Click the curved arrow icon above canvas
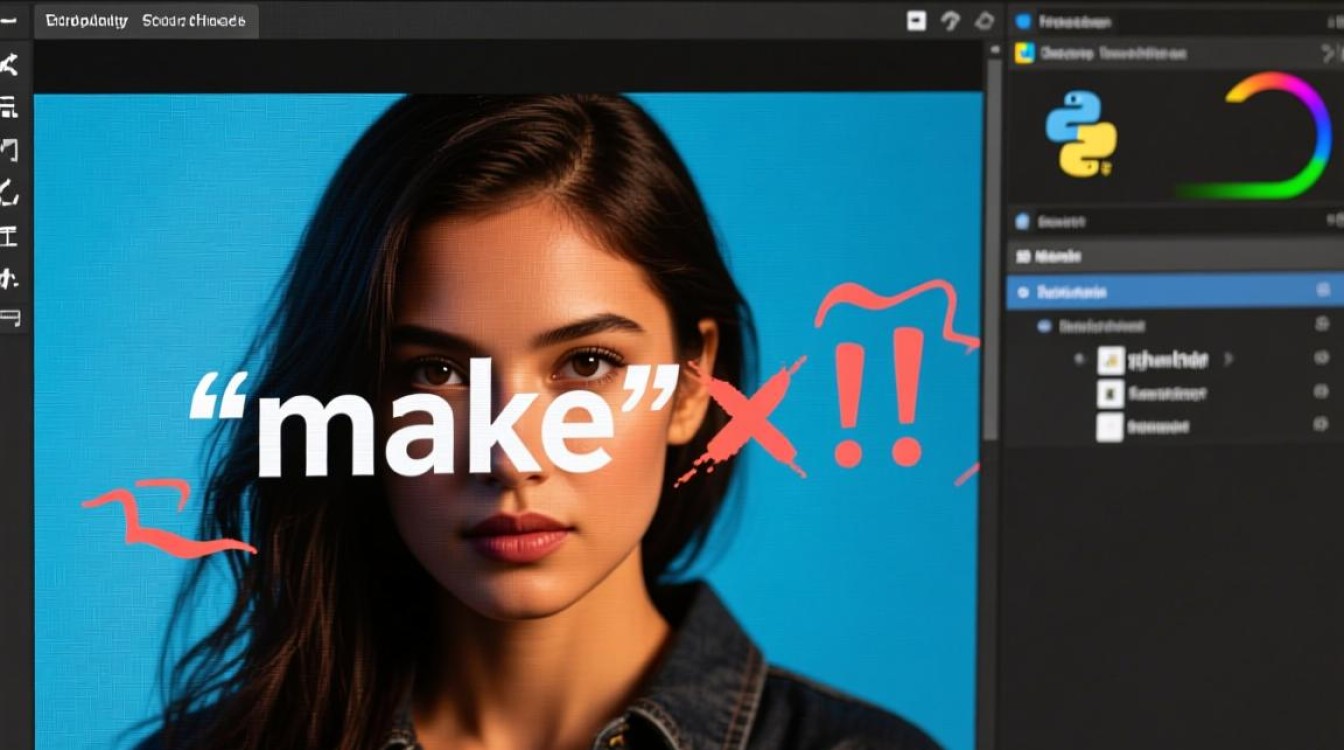Image resolution: width=1344 pixels, height=750 pixels. tap(951, 21)
